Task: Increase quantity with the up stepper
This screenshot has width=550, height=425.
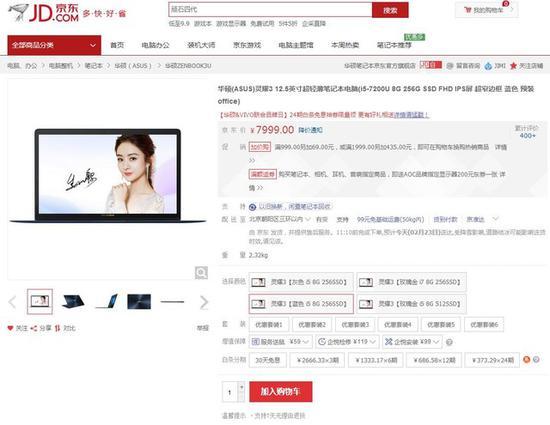Action: (241, 387)
